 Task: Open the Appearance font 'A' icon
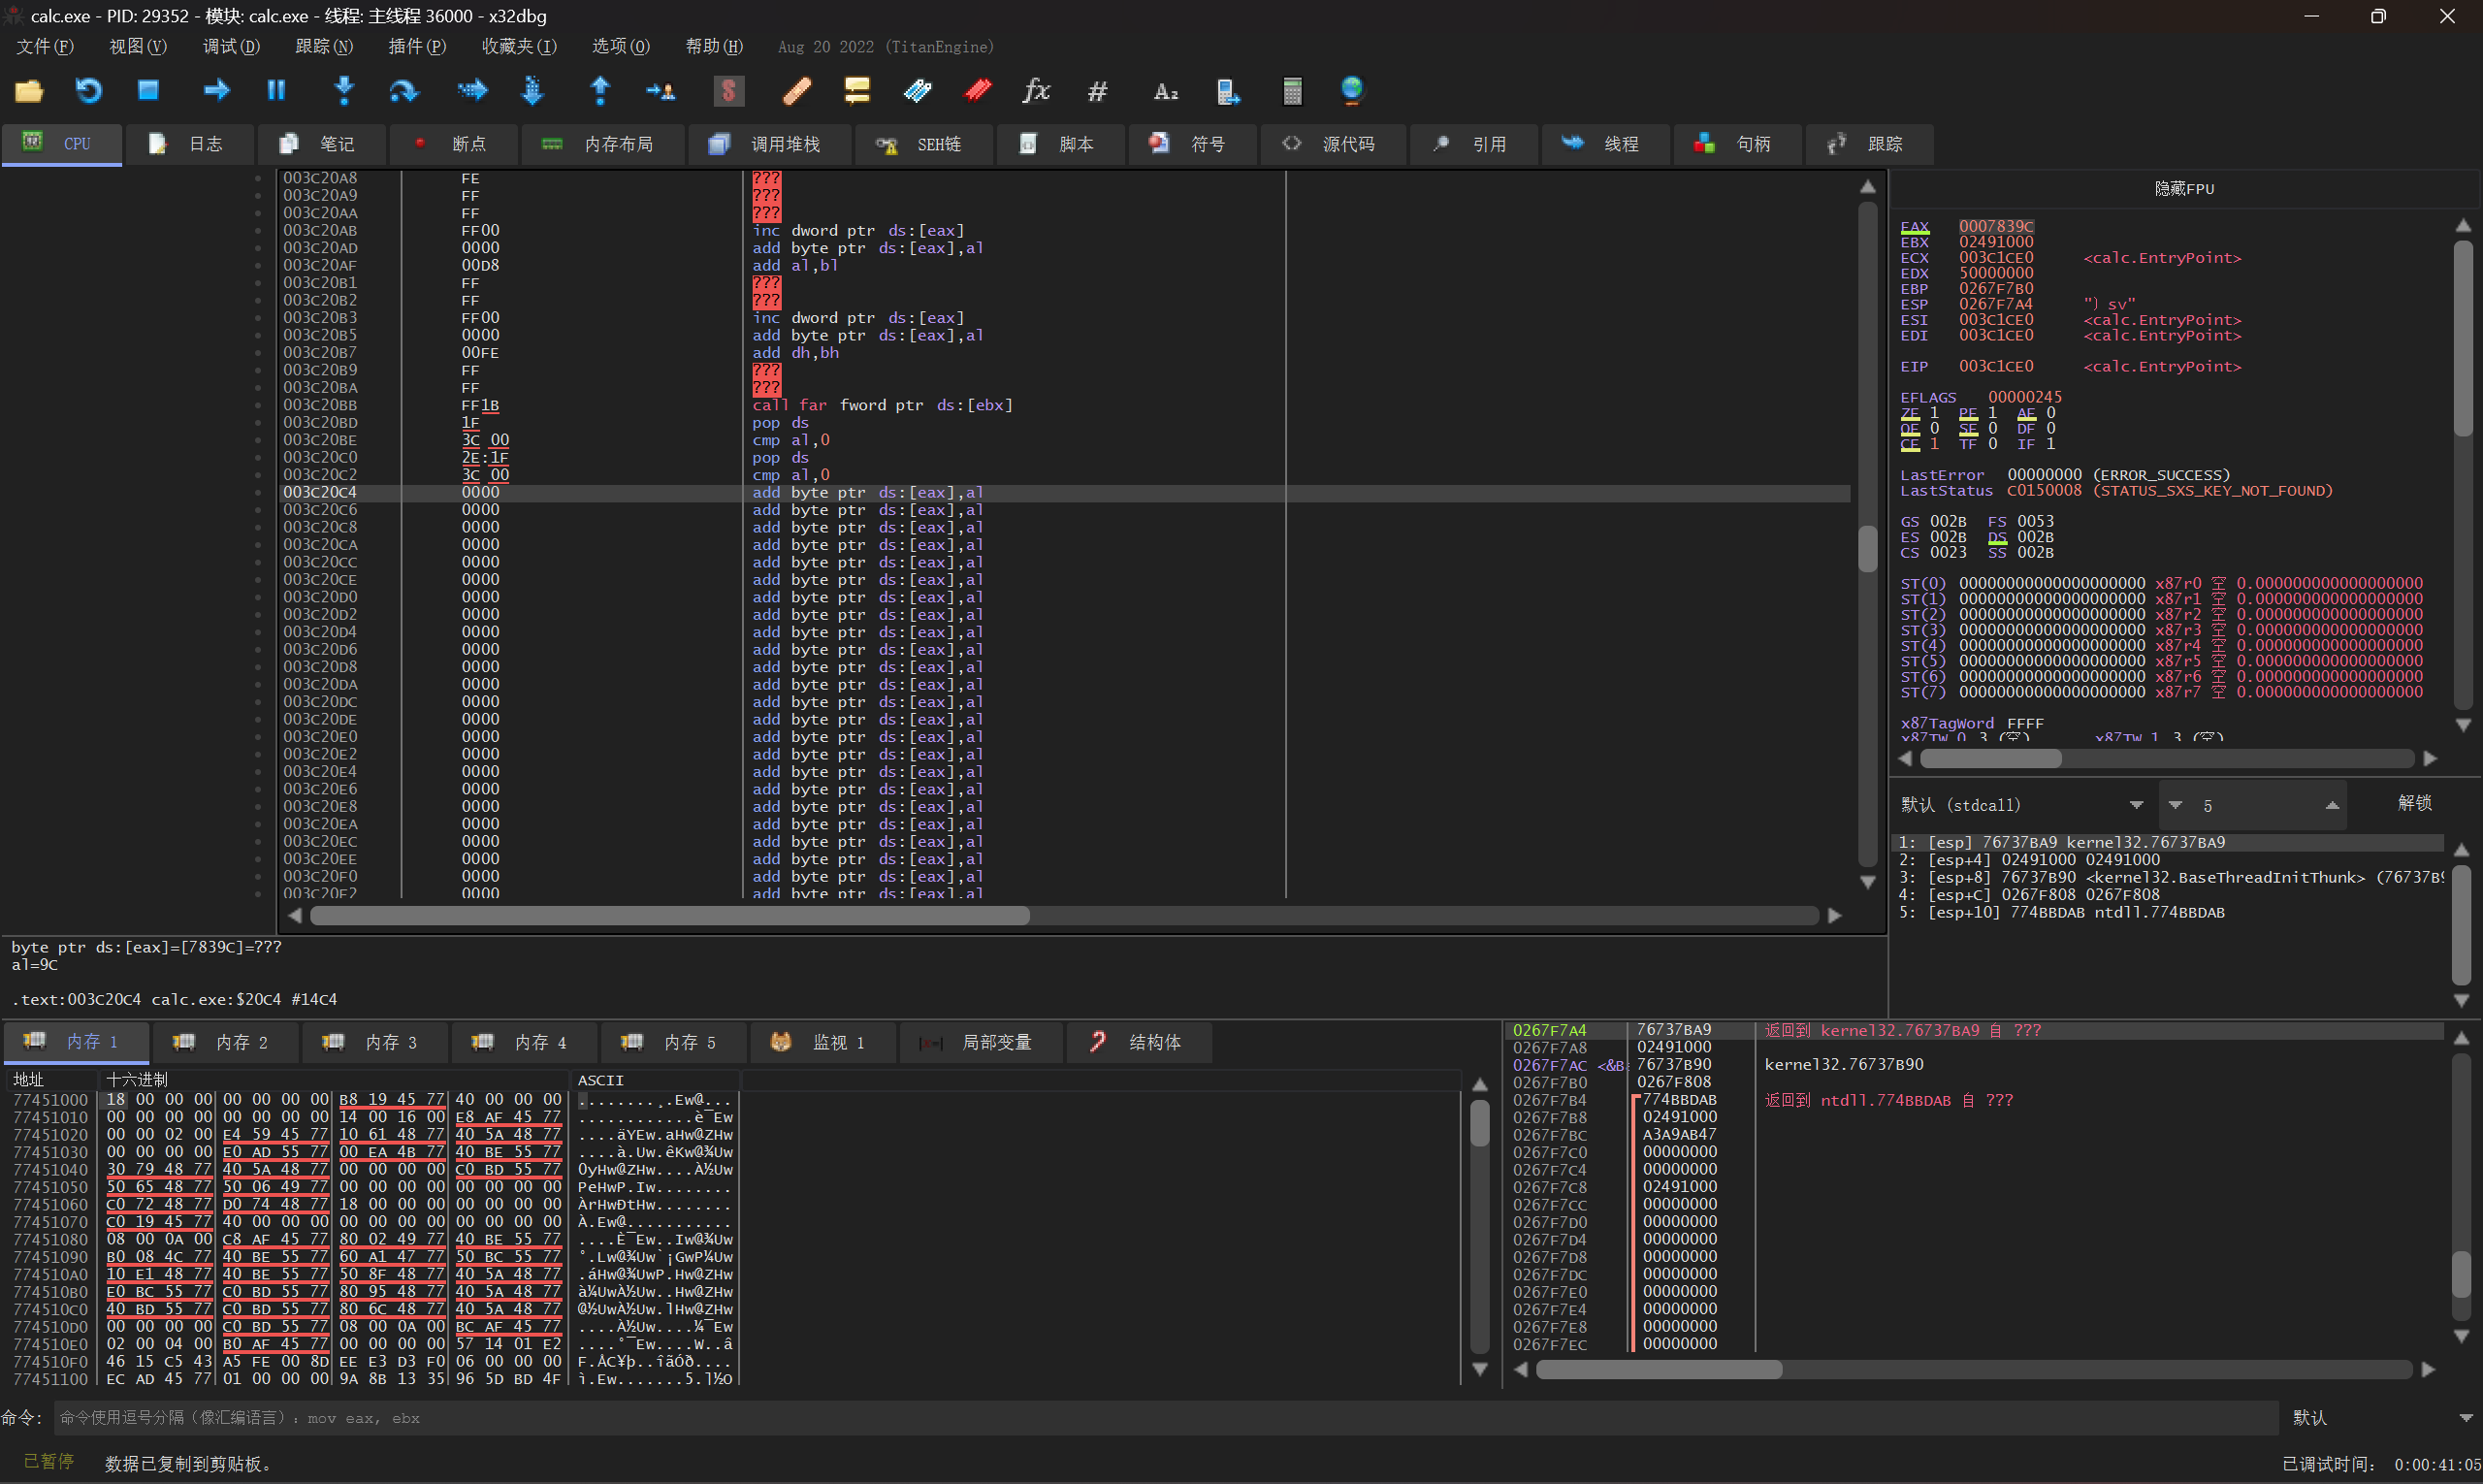[x=1165, y=92]
